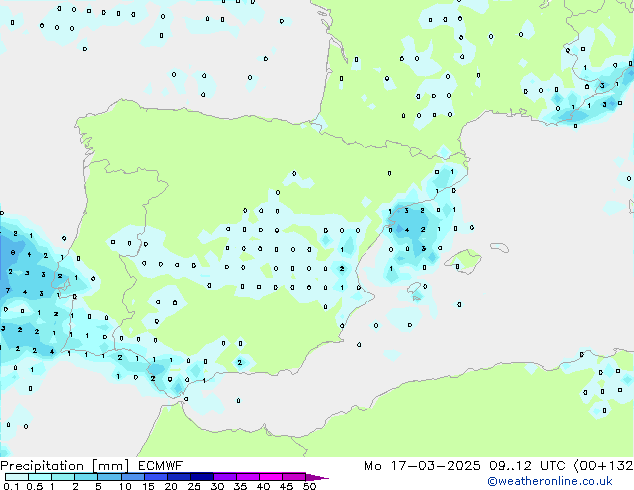Click the 2 to 5 mm legend swatch
Screen dimensions: 634x490
tap(86, 477)
